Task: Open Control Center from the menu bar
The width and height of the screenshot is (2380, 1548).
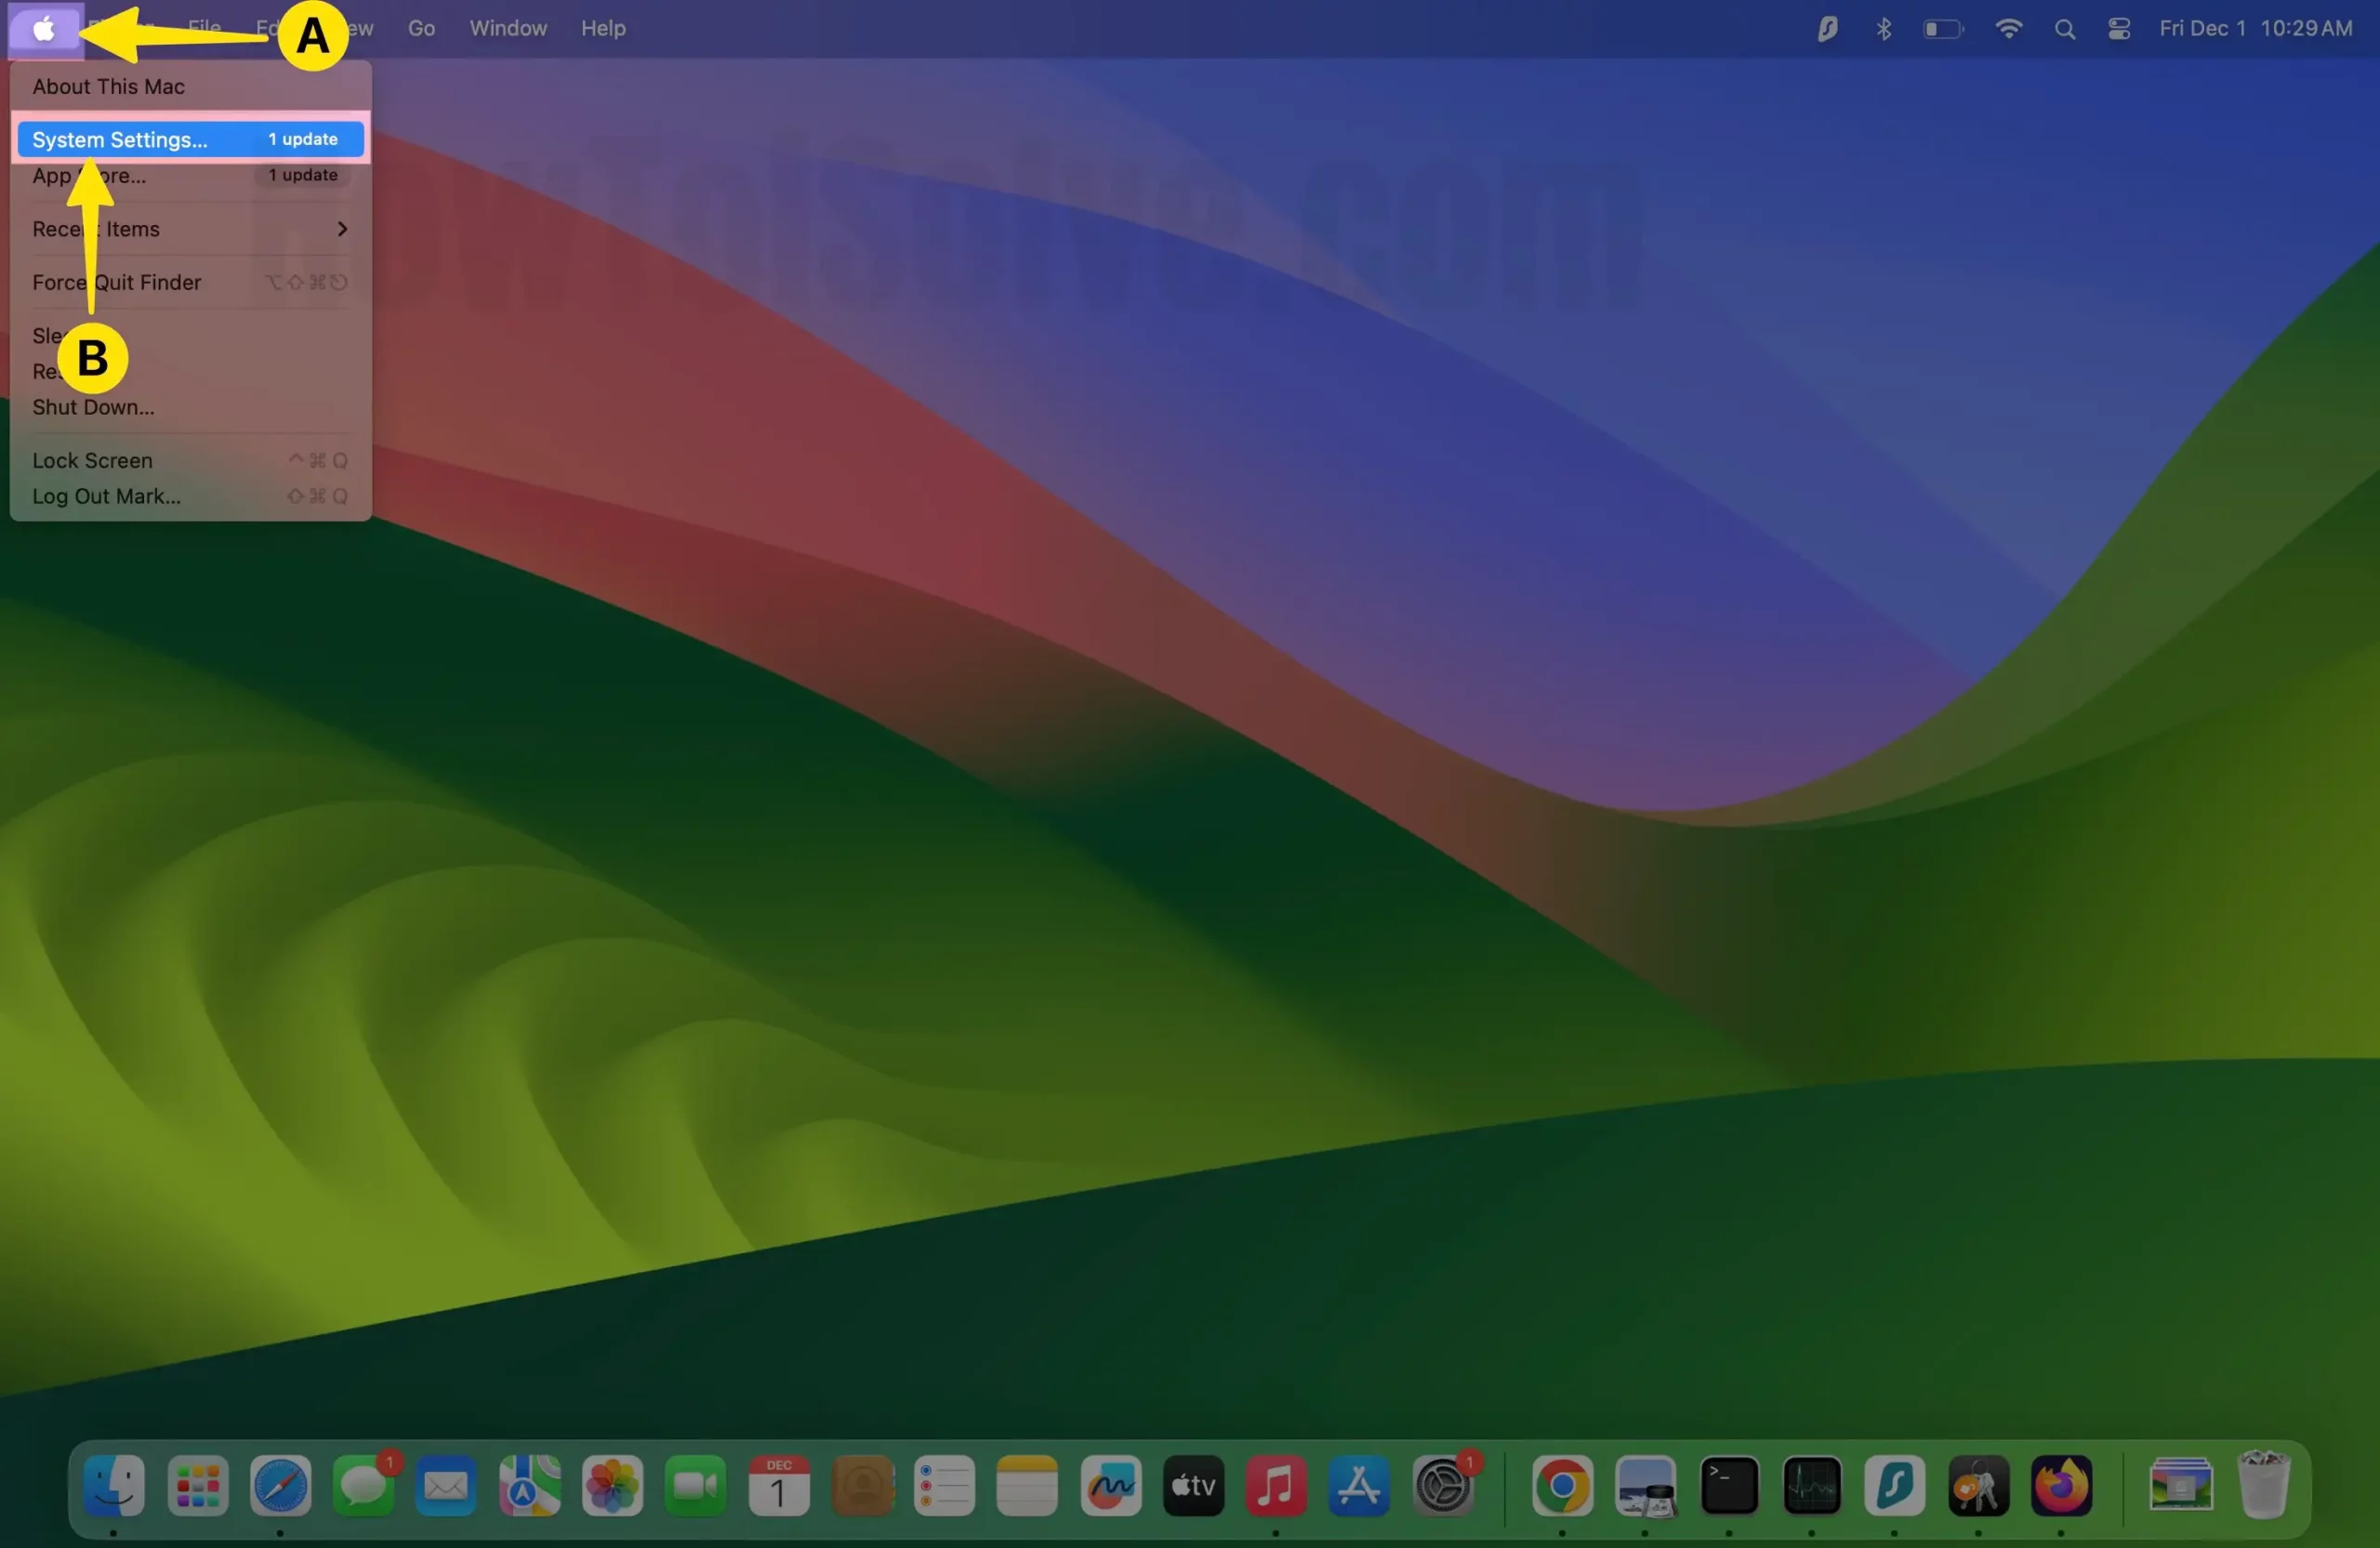Action: (x=2118, y=29)
